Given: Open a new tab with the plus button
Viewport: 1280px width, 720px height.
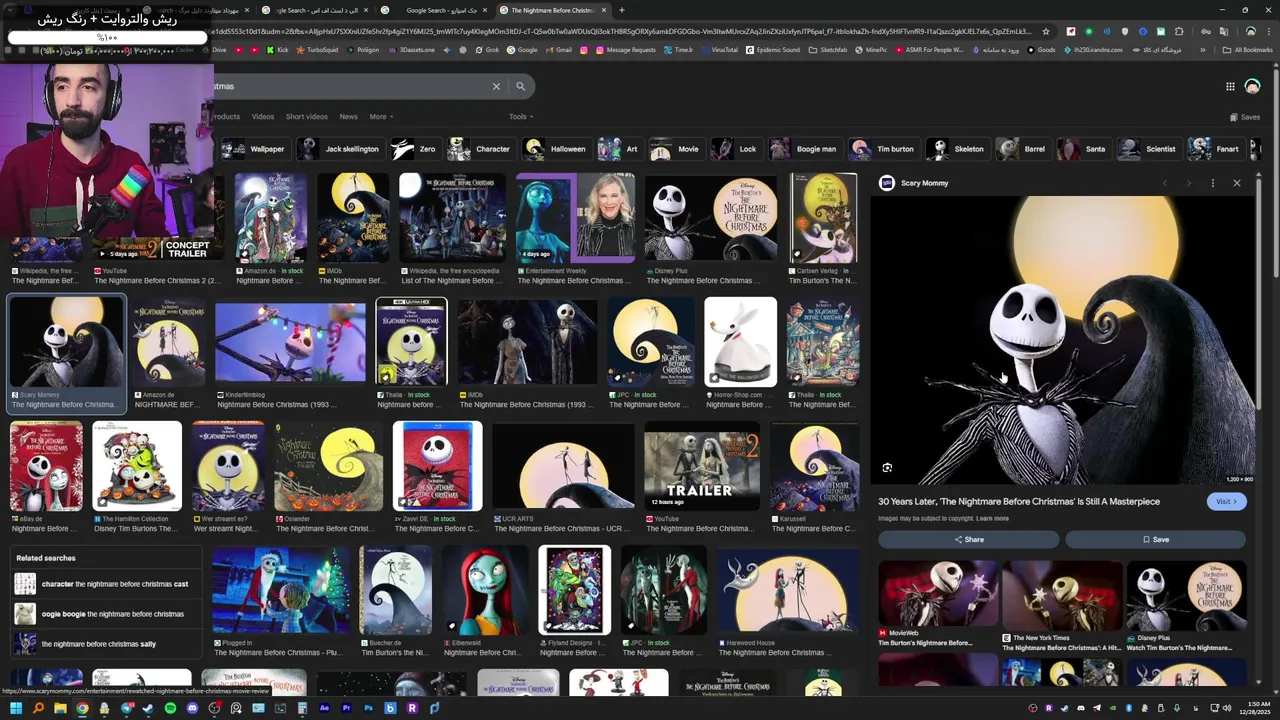Looking at the screenshot, I should tap(621, 10).
